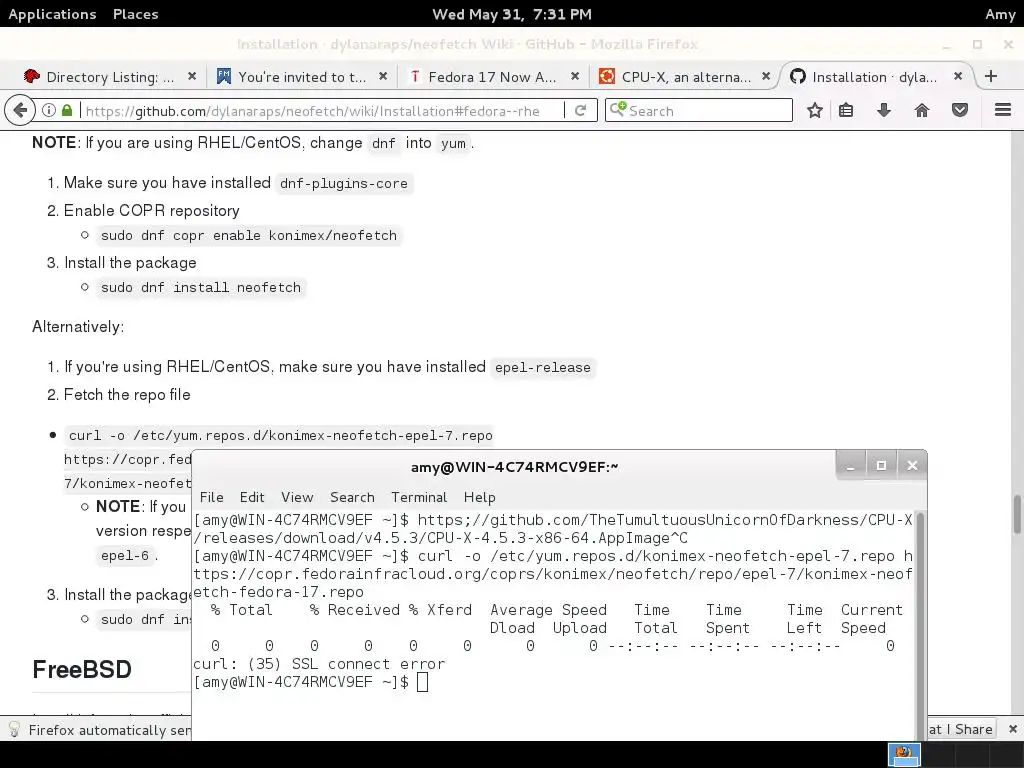The height and width of the screenshot is (768, 1024).
Task: Close the Installation wiki tab
Action: pyautogui.click(x=957, y=76)
